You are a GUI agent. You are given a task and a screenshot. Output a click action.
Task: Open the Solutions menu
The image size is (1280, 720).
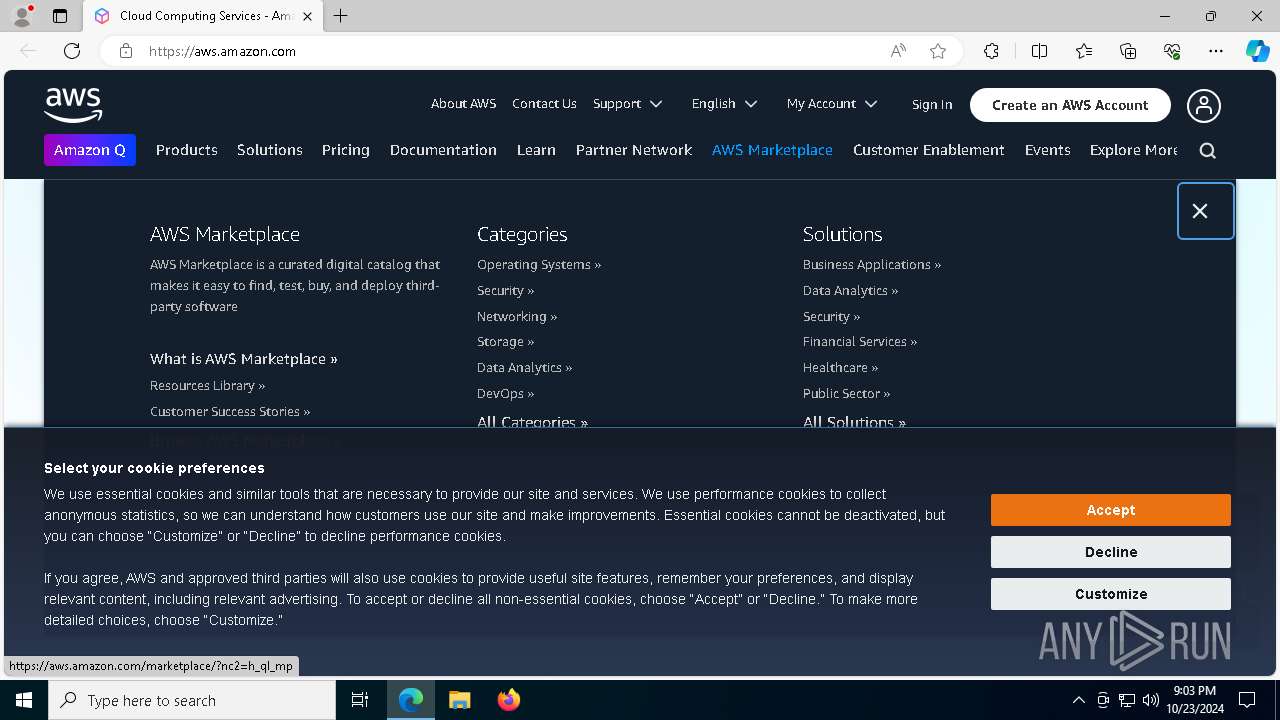point(270,150)
